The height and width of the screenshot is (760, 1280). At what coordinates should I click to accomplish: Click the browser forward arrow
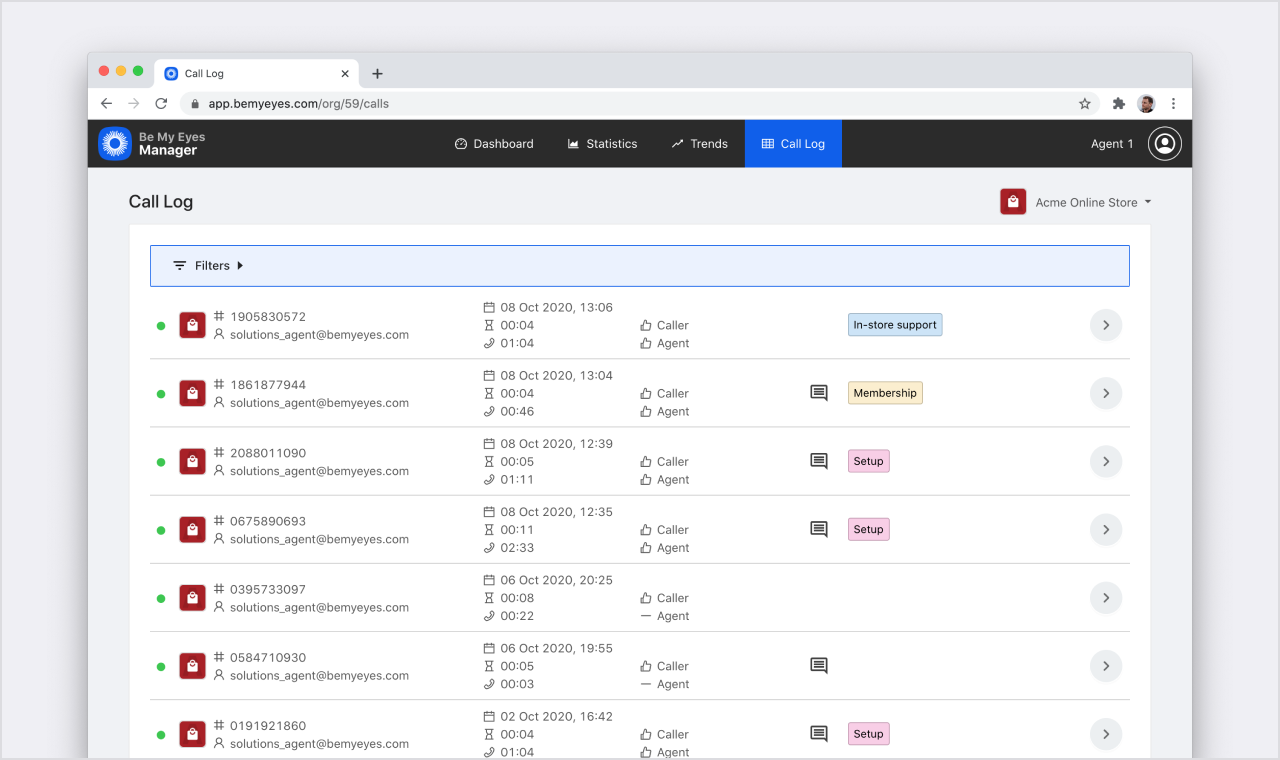134,104
